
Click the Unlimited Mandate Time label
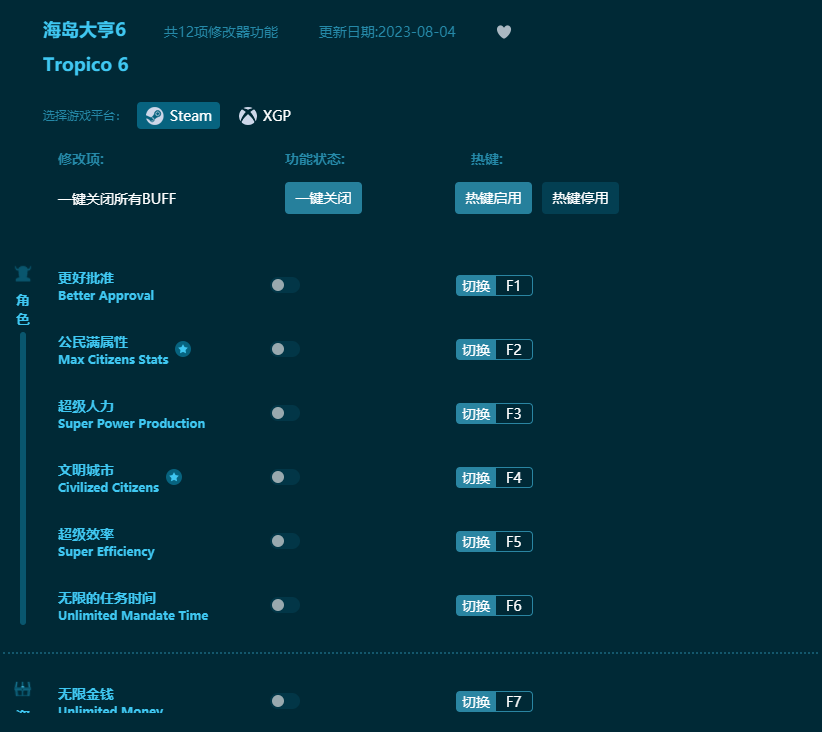(133, 616)
